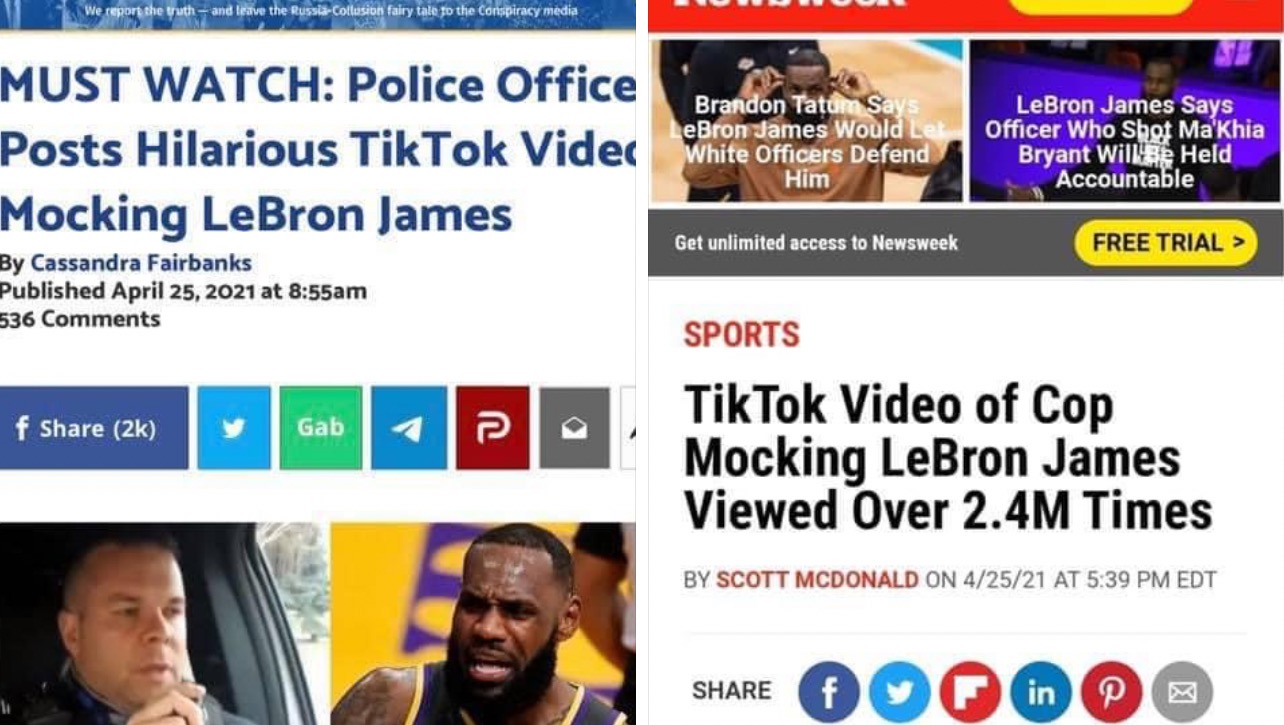
Task: Click Newsweek Facebook share icon
Action: pos(829,691)
